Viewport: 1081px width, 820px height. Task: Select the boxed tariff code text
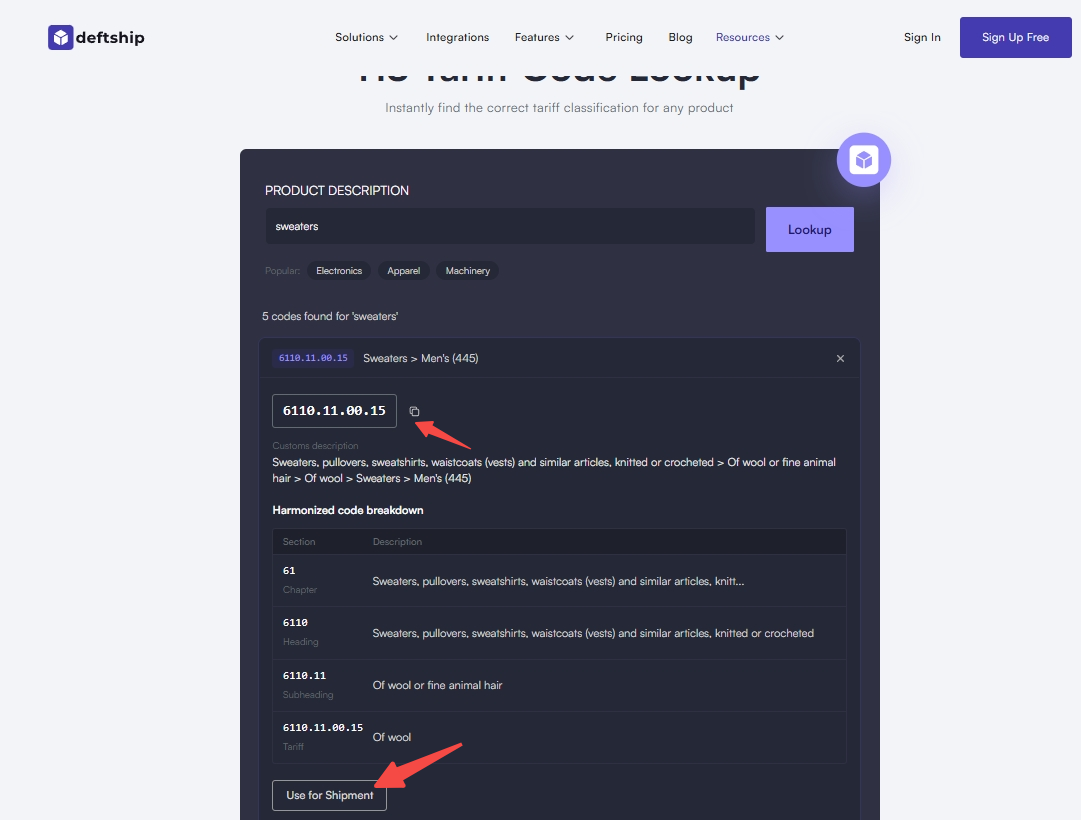[334, 411]
